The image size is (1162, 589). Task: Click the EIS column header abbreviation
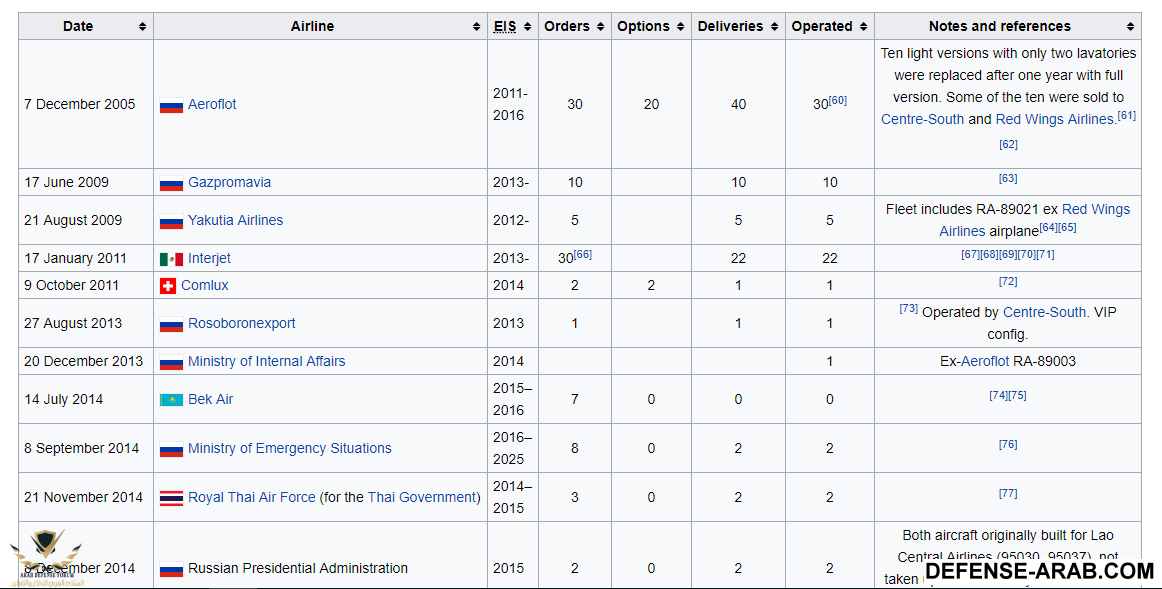(x=504, y=27)
